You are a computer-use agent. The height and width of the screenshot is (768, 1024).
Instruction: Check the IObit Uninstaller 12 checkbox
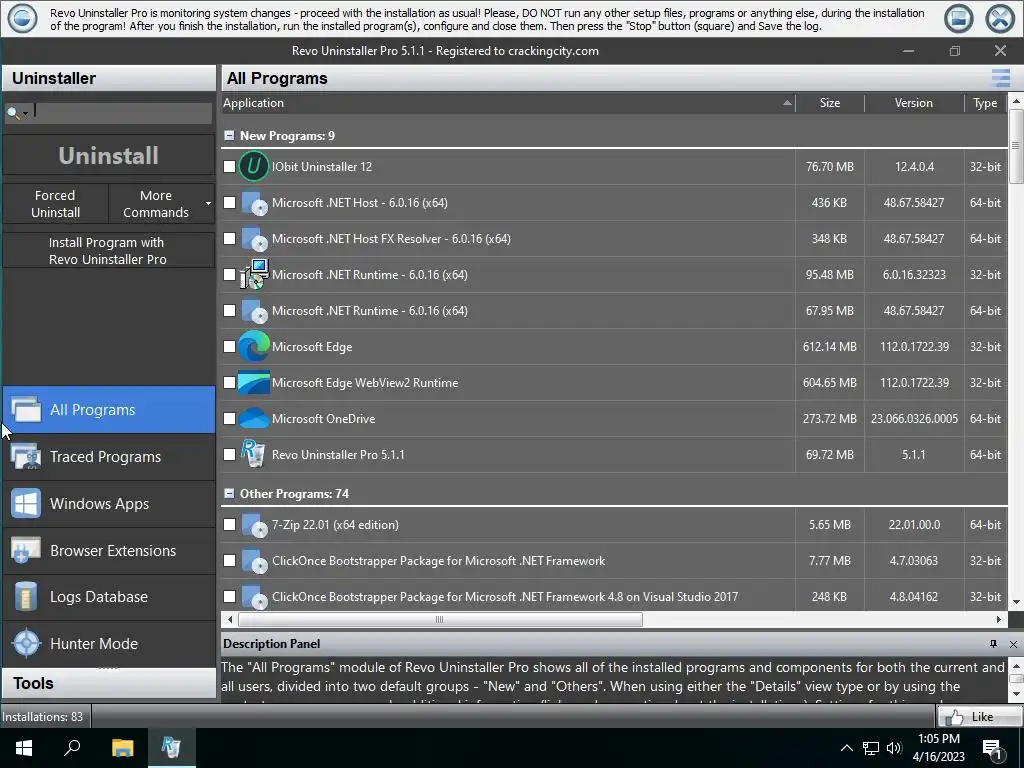pos(229,167)
